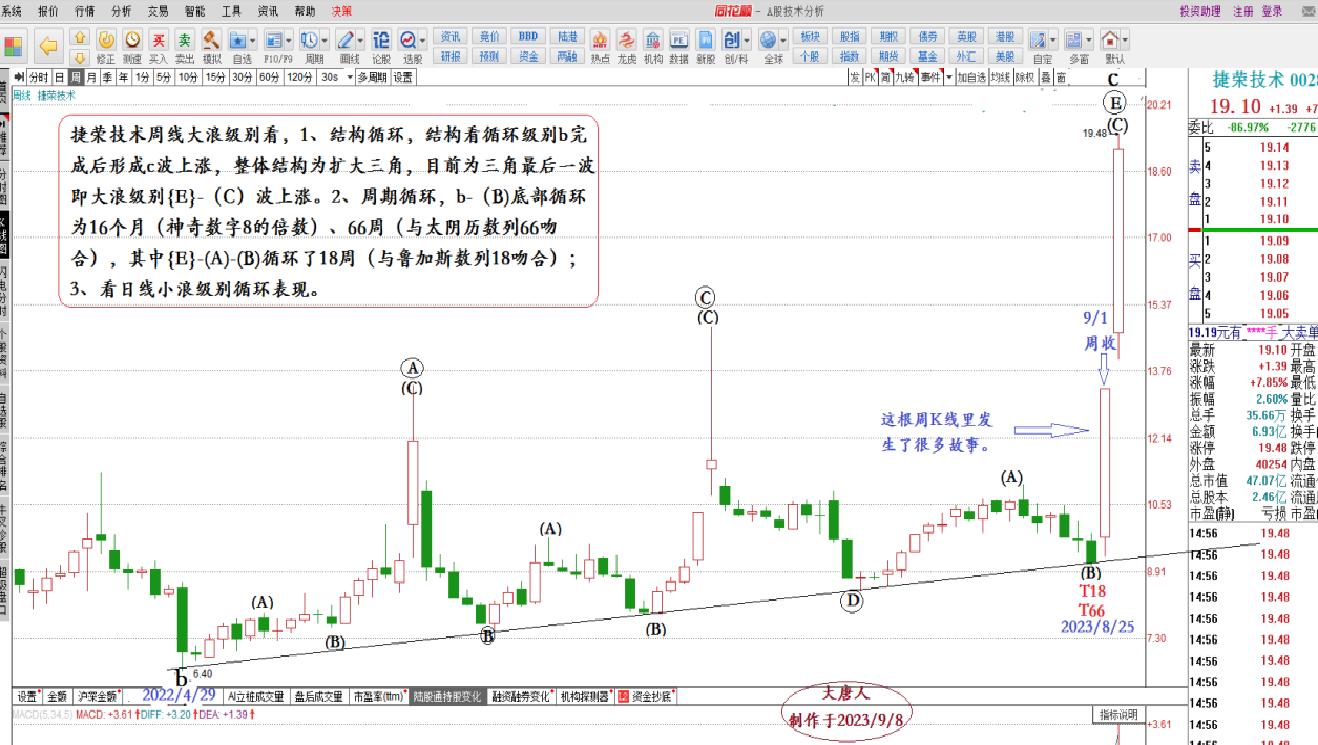Open the 选股 stock-picker dropdown

point(421,42)
